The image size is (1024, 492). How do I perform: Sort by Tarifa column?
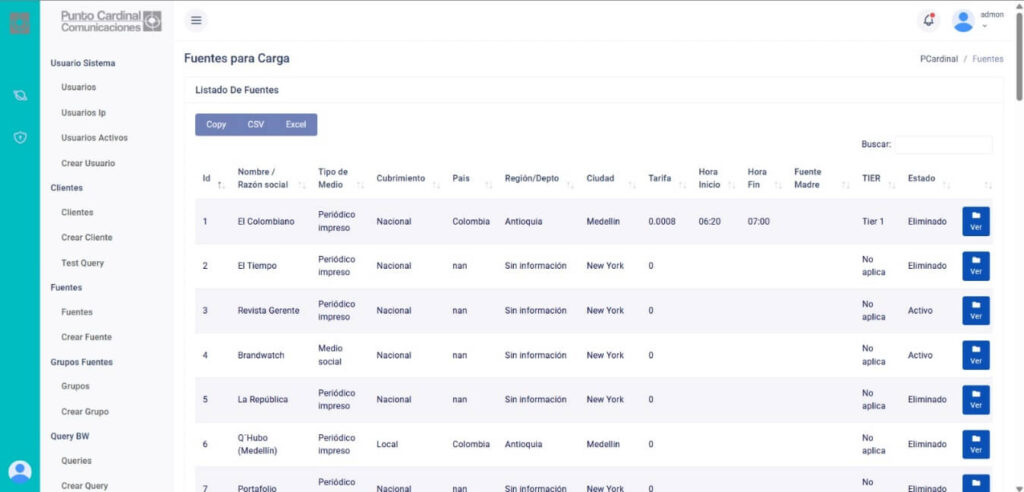(667, 178)
